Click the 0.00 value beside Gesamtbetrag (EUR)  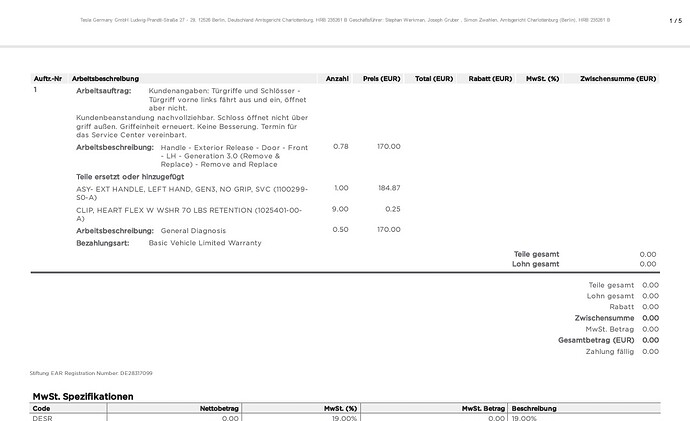(x=650, y=340)
